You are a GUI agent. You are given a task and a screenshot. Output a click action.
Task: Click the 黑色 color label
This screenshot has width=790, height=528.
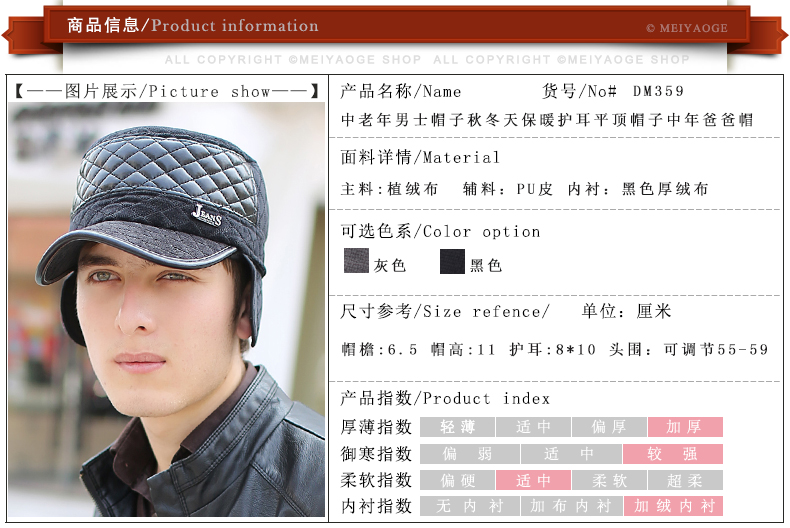tap(486, 266)
